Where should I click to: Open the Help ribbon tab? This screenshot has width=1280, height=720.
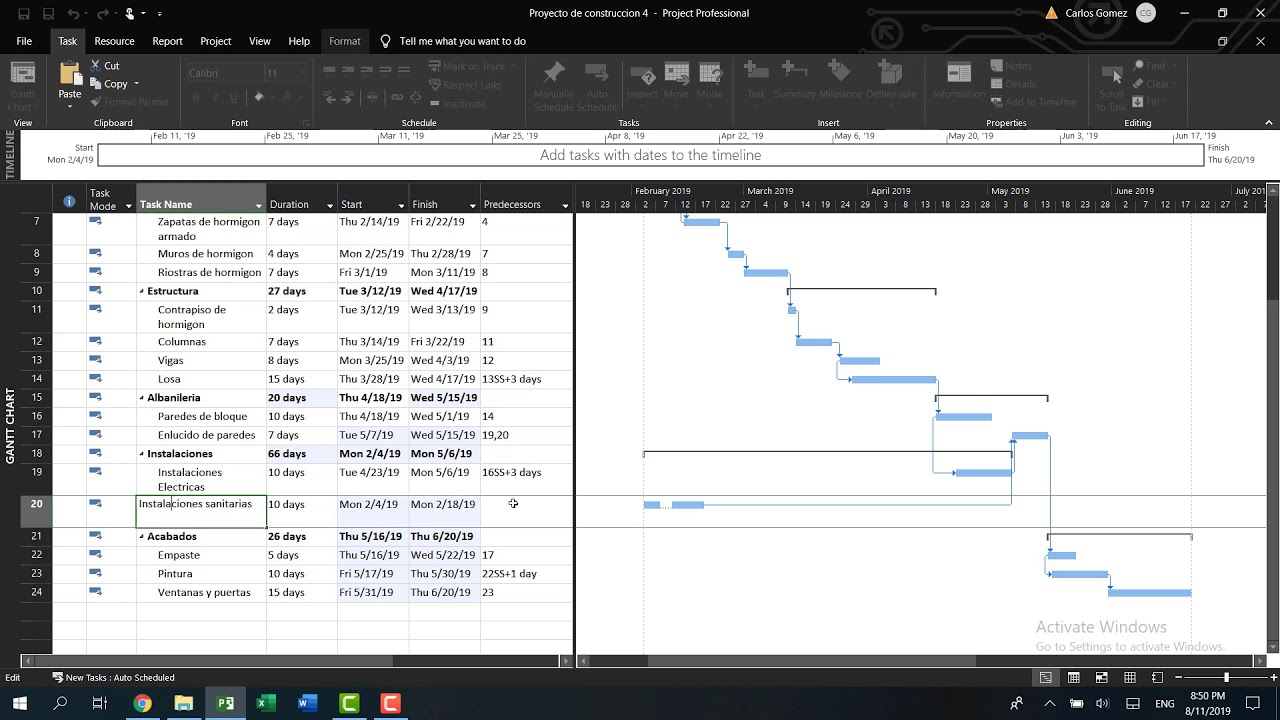(x=299, y=41)
